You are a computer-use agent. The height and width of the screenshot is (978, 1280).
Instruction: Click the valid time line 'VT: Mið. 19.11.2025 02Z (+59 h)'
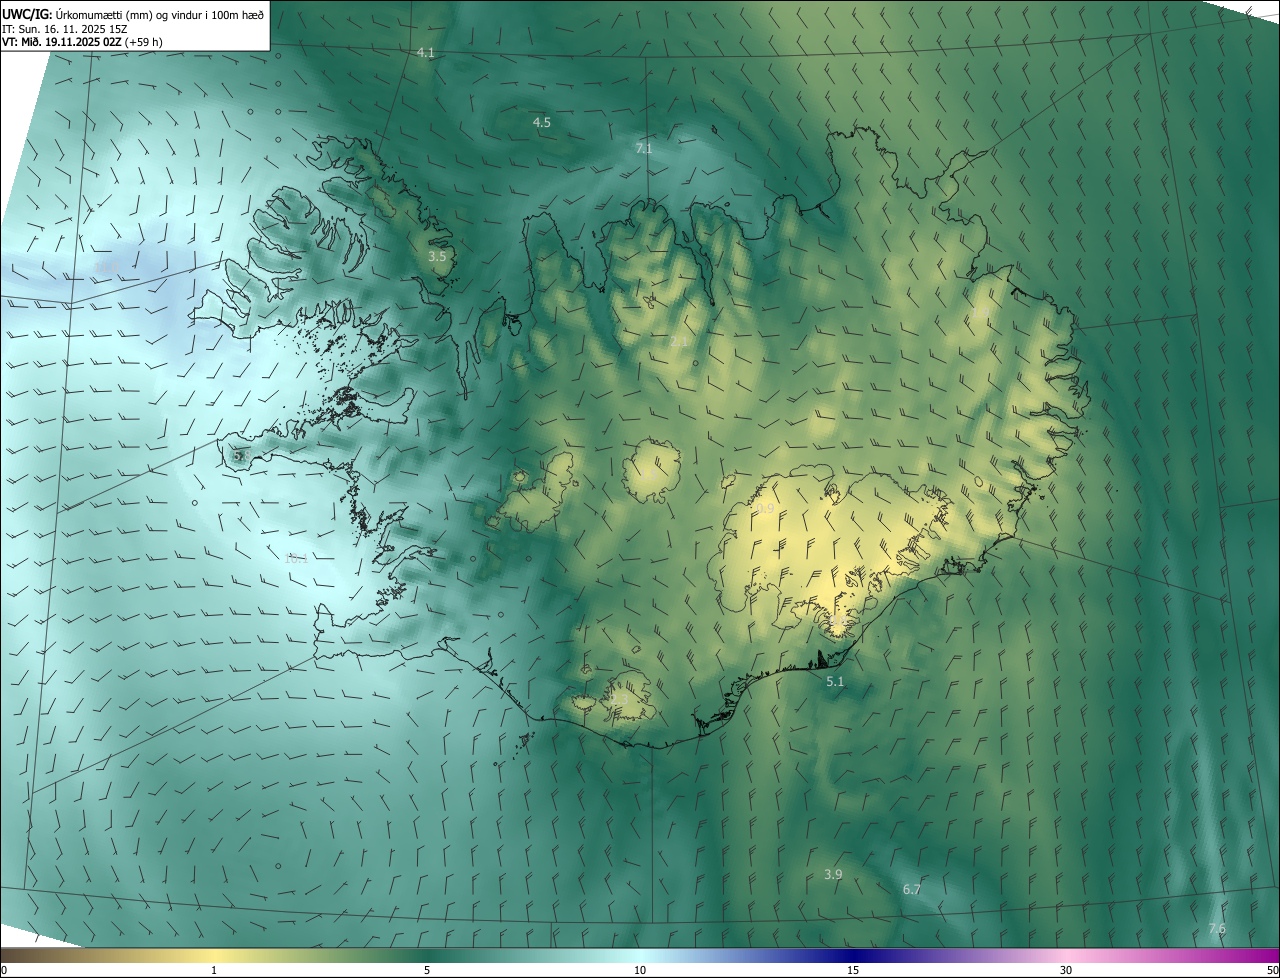[x=82, y=42]
